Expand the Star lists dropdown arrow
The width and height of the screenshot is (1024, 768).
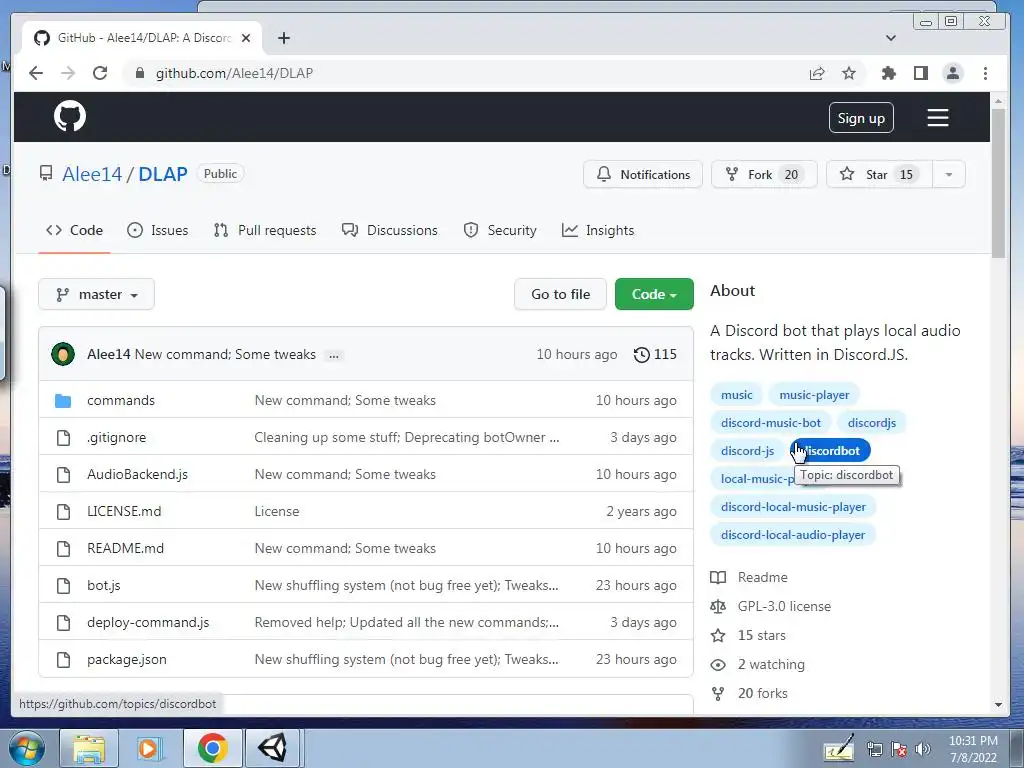pos(948,174)
